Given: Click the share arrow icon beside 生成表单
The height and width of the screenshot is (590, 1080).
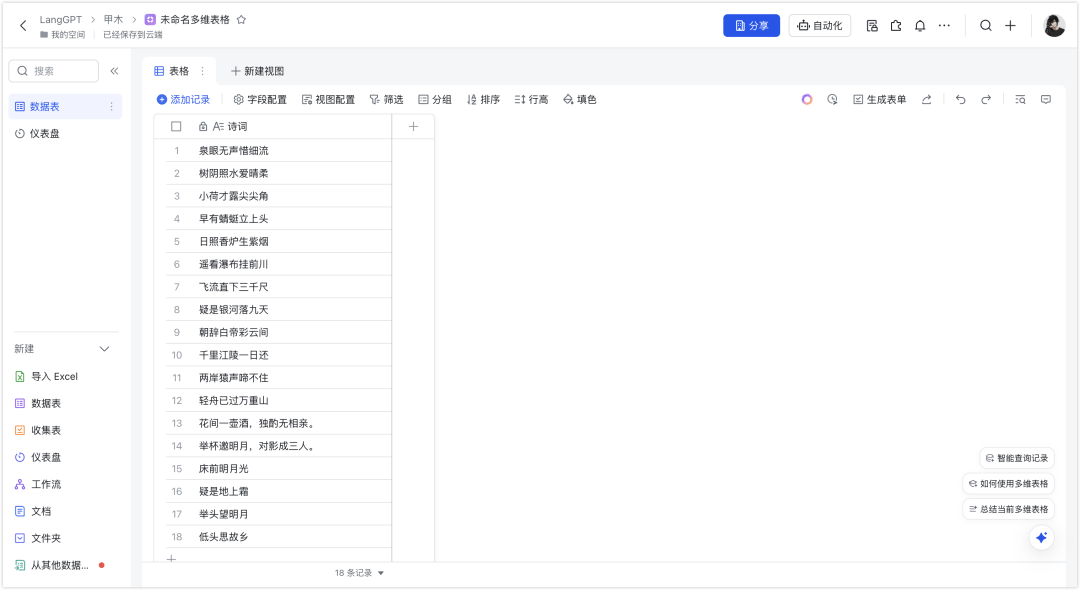Looking at the screenshot, I should pos(927,99).
